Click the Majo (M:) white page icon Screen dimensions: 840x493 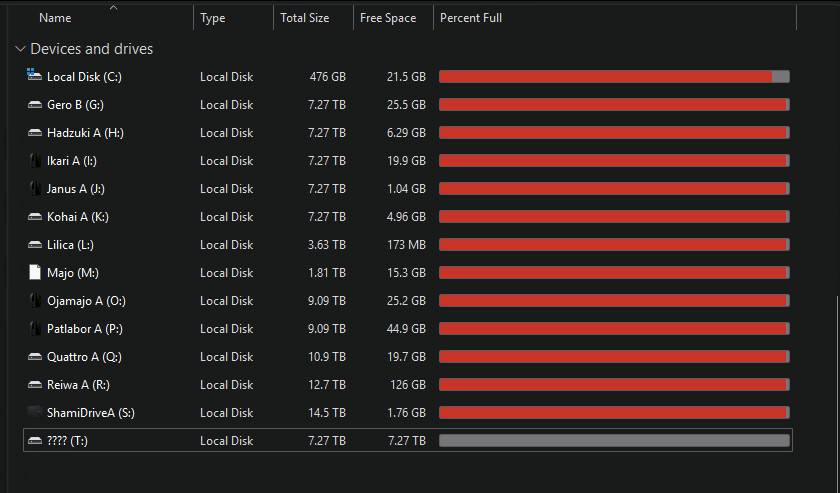coord(35,272)
